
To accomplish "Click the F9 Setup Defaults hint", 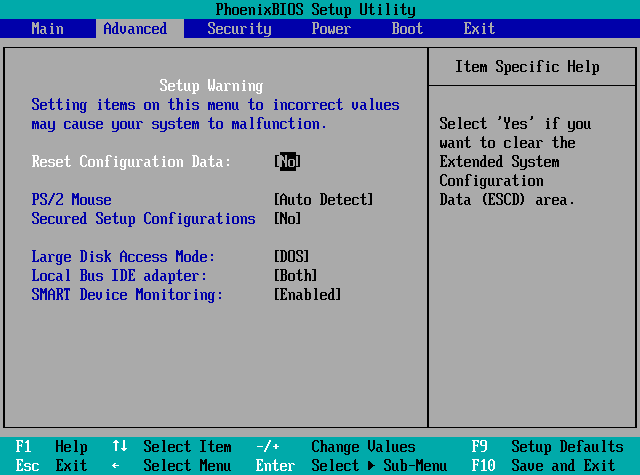I will (x=547, y=447).
